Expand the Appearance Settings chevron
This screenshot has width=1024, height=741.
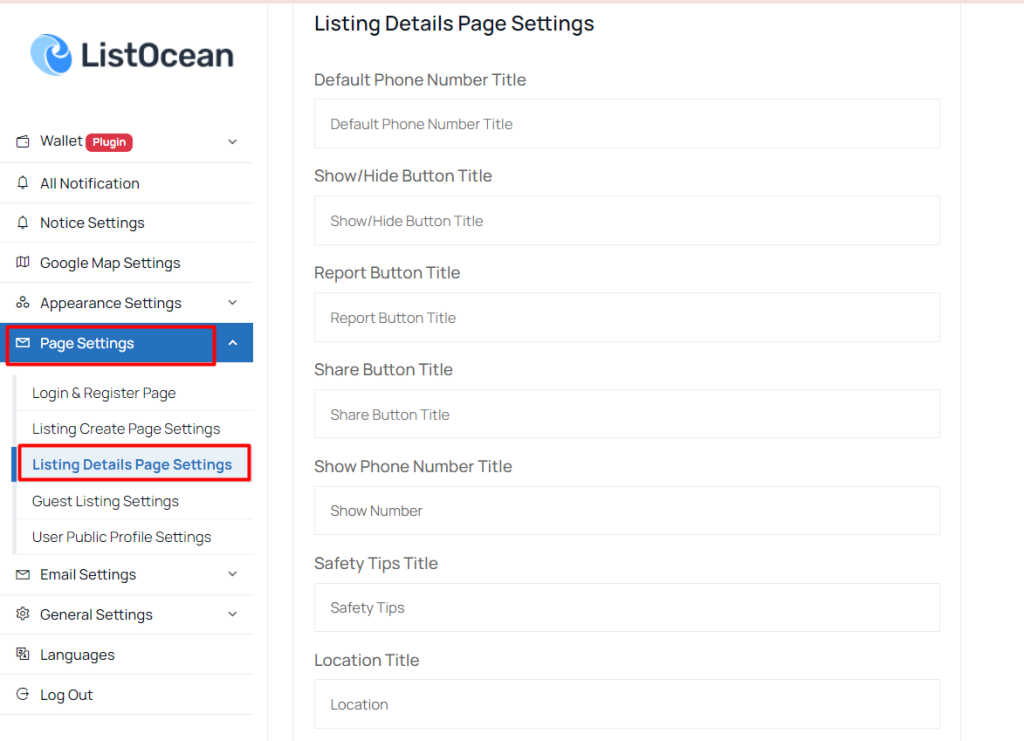point(232,302)
